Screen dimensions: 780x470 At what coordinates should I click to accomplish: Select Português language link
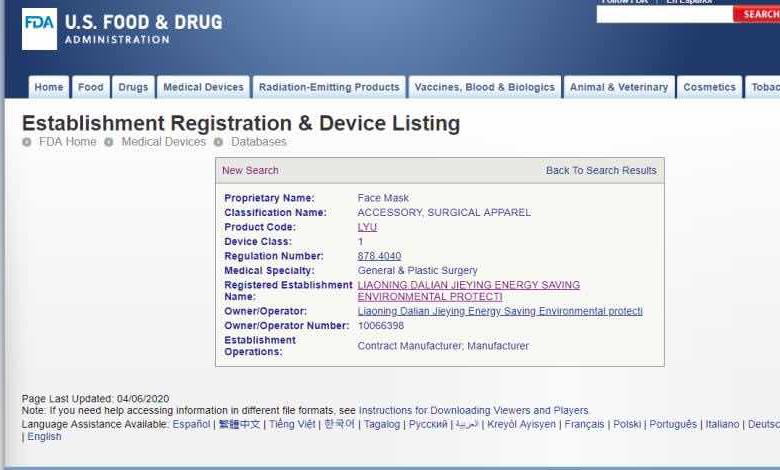pos(673,424)
